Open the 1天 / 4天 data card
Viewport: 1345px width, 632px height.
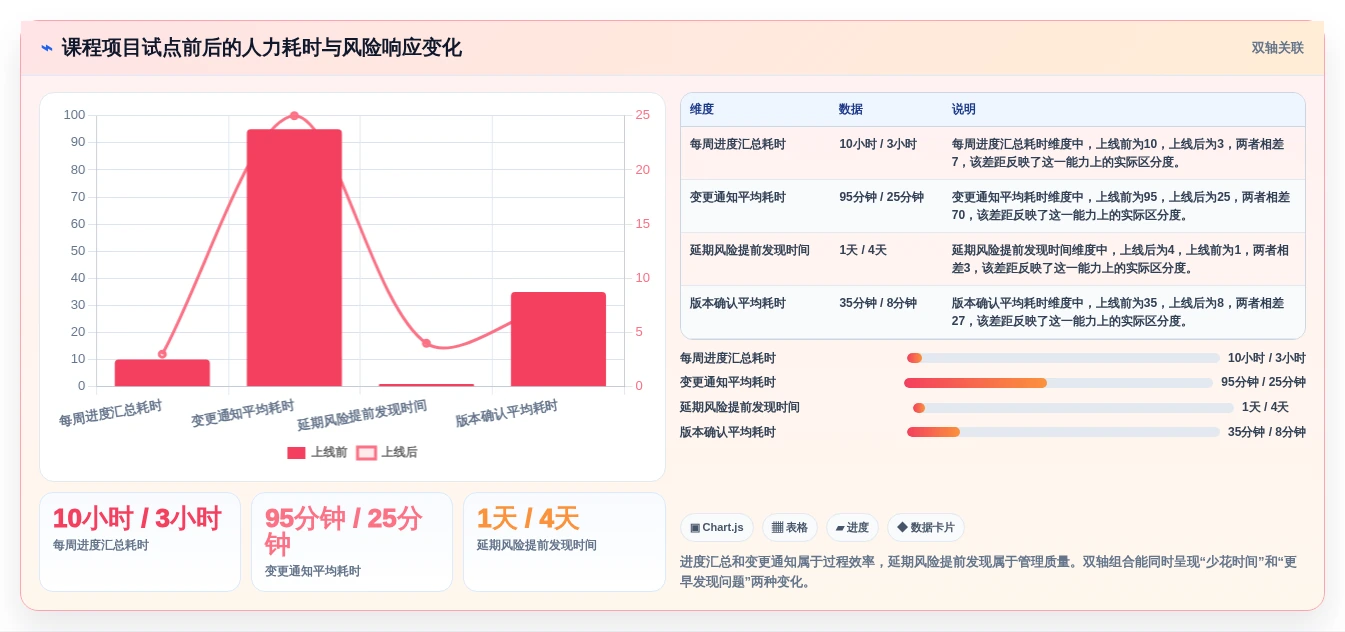[x=564, y=542]
